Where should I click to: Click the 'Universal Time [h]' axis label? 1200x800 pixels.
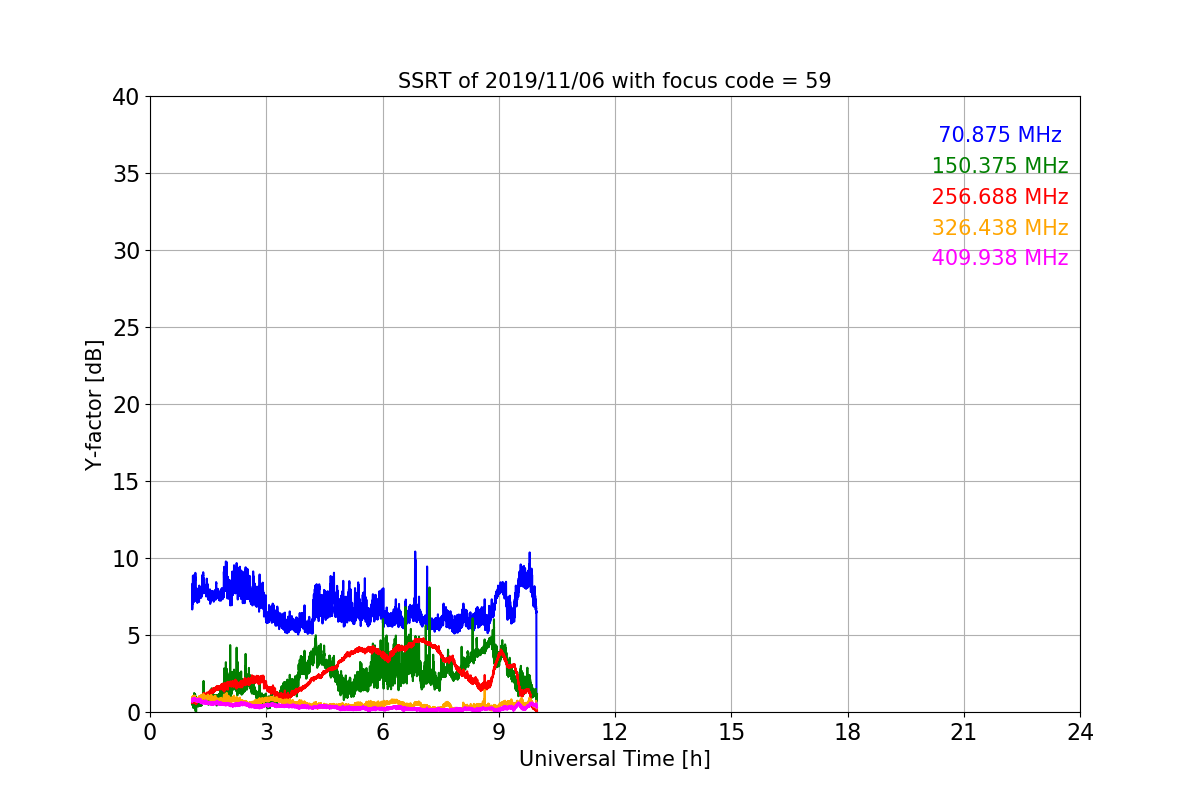tap(614, 759)
